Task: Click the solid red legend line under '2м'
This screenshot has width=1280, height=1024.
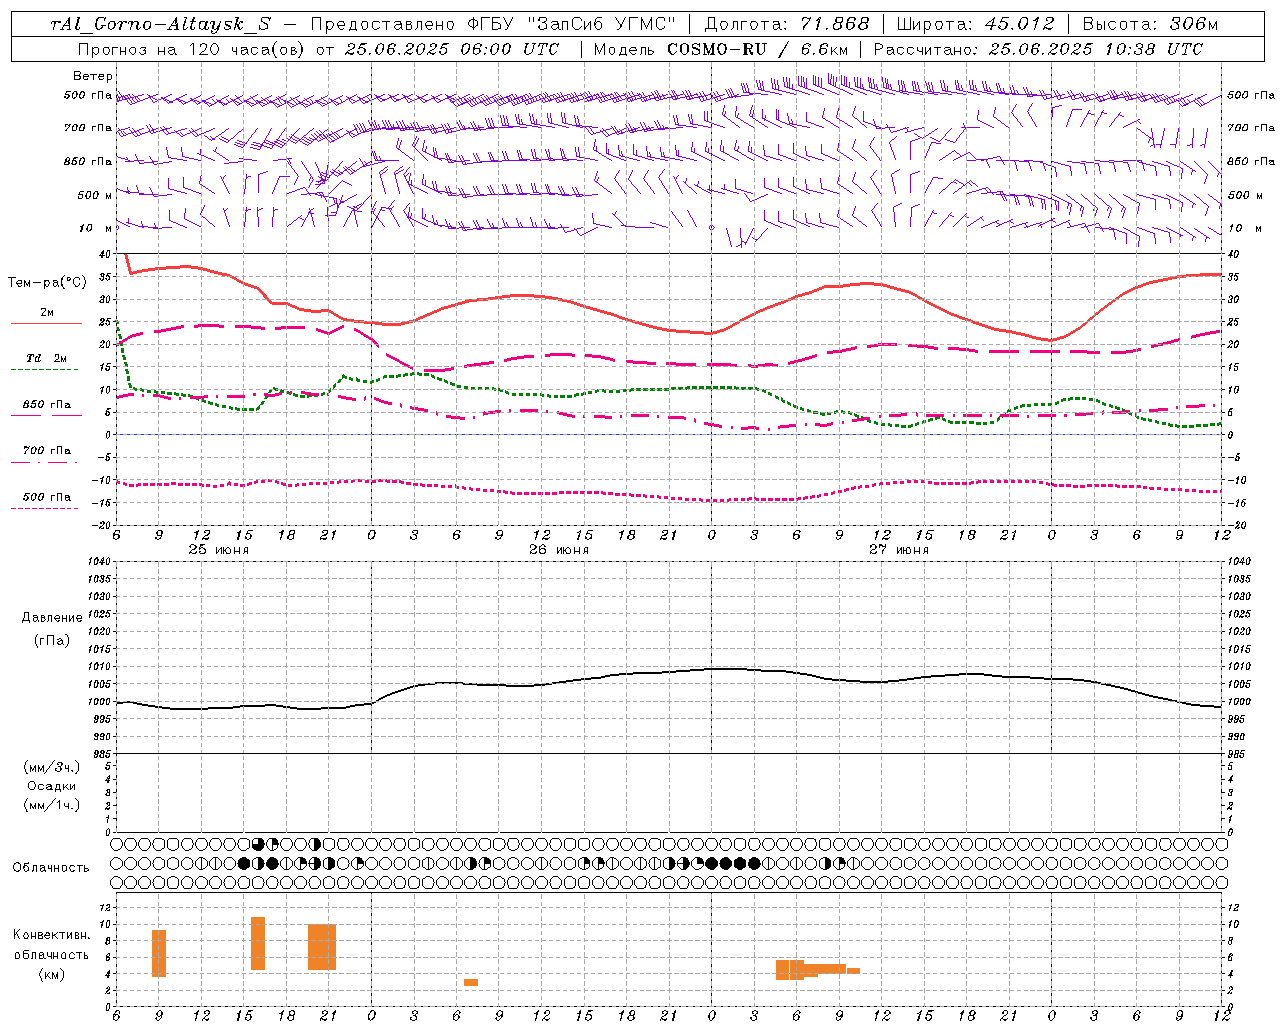Action: 45,323
